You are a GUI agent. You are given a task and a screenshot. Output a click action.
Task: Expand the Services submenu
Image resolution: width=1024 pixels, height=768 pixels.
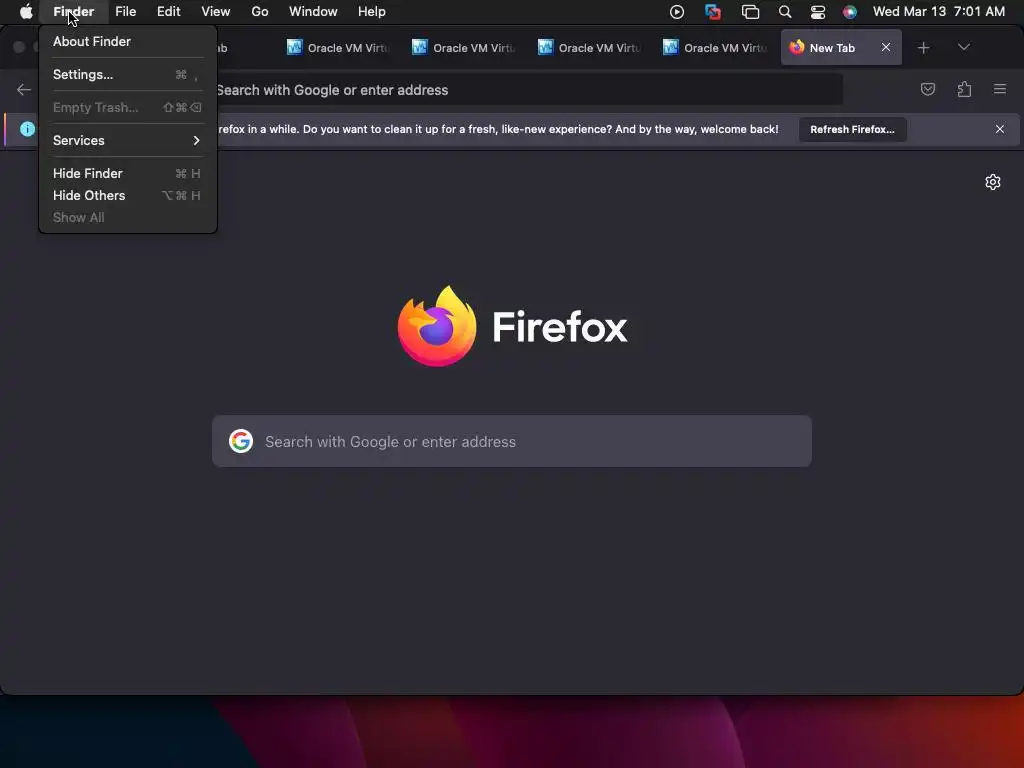point(127,140)
